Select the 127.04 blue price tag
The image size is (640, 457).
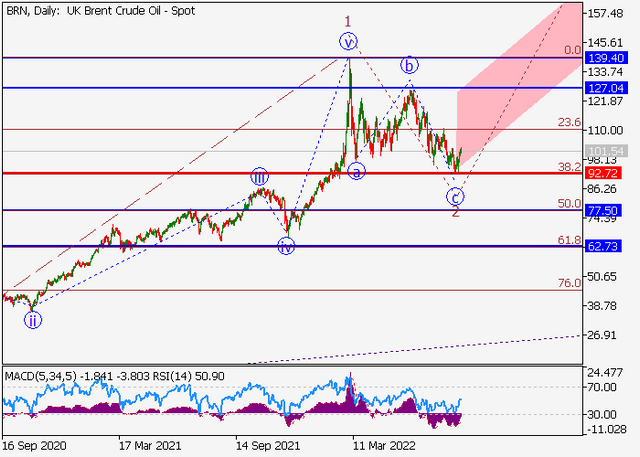click(x=603, y=88)
